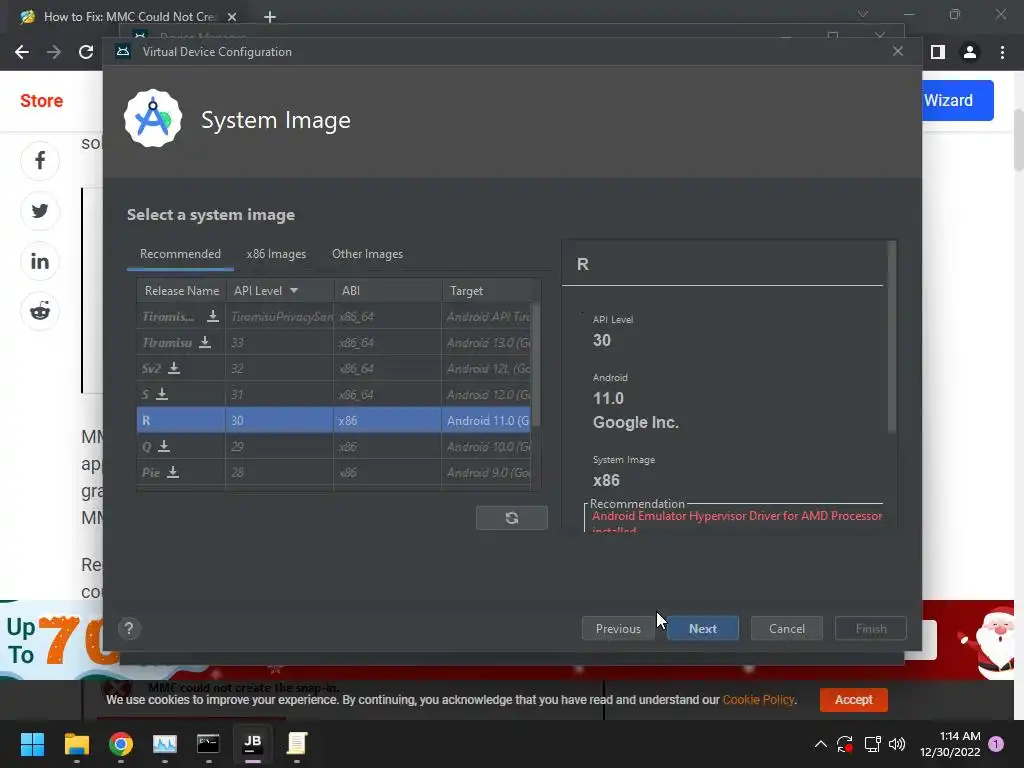Open Windows Start menu
1024x768 pixels.
click(x=32, y=744)
